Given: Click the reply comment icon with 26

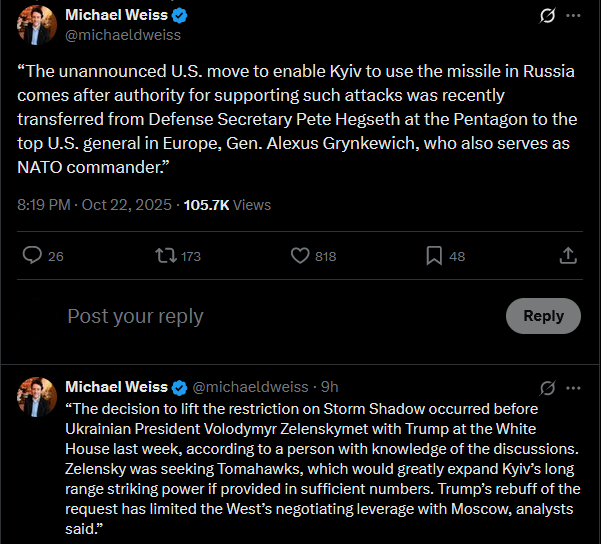Looking at the screenshot, I should click(x=32, y=255).
